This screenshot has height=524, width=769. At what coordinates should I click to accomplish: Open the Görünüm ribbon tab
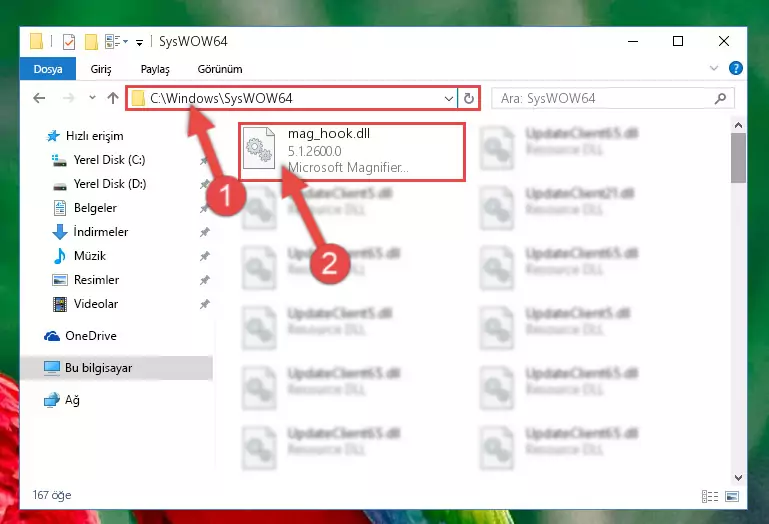(220, 69)
